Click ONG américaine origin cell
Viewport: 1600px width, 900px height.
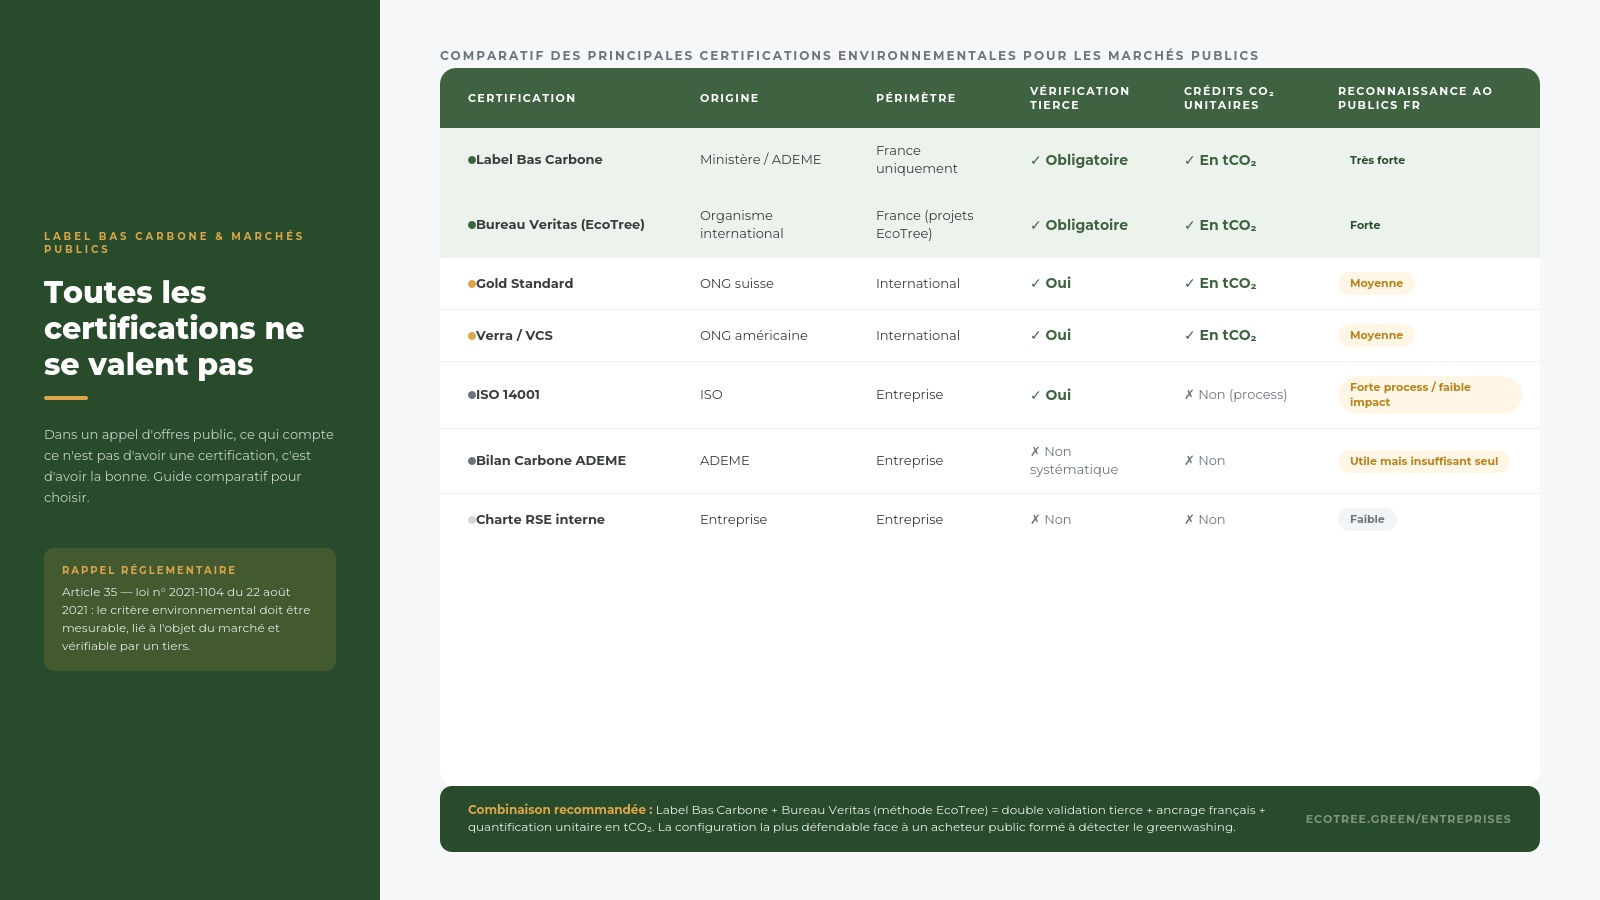pos(754,336)
